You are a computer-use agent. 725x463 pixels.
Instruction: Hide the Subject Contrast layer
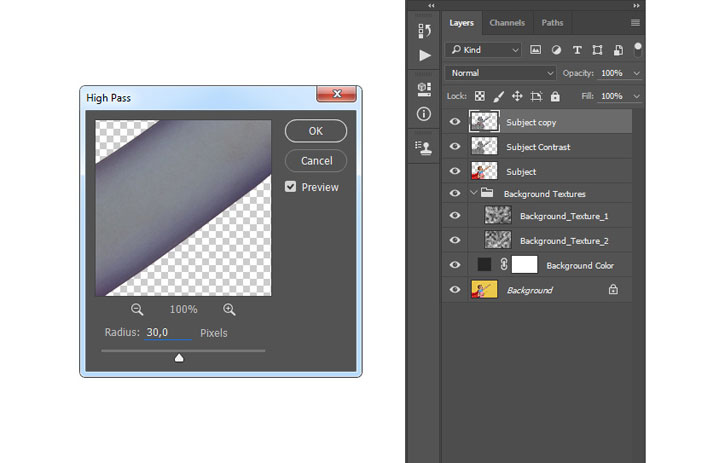coord(455,146)
